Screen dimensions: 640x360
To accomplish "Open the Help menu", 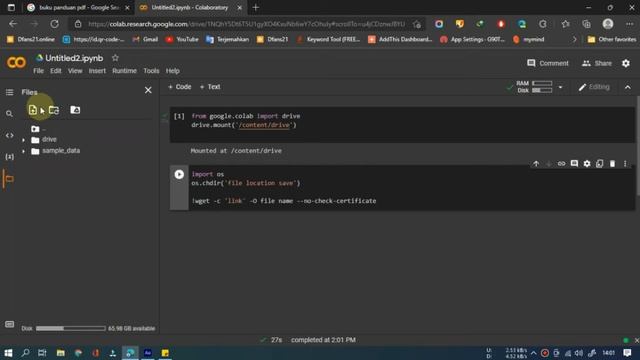I will 173,71.
